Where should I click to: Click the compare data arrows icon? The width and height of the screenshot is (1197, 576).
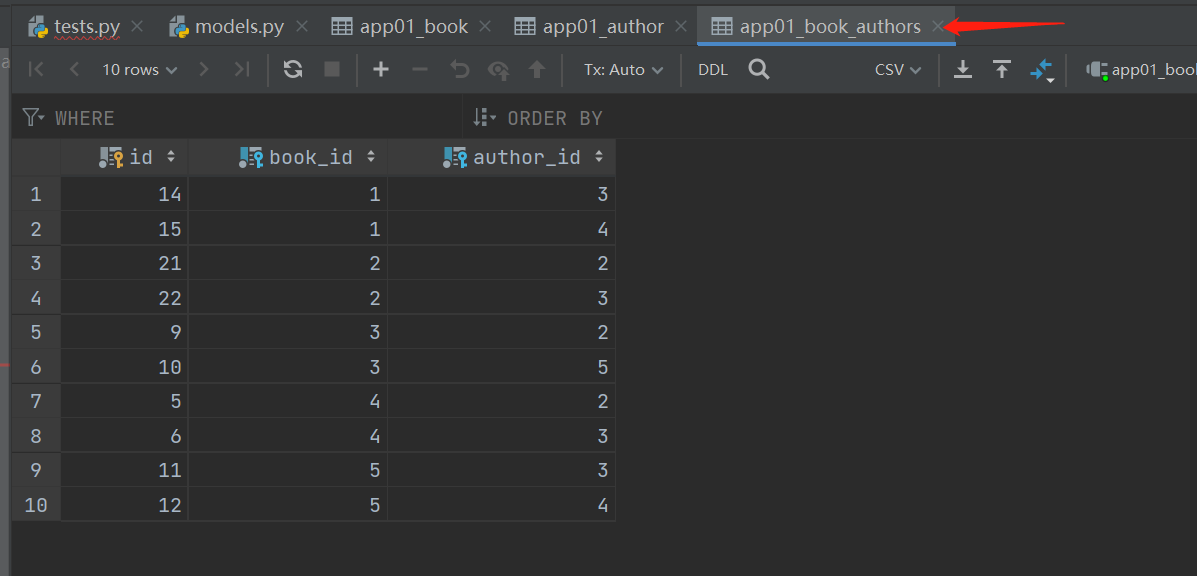pos(1041,70)
